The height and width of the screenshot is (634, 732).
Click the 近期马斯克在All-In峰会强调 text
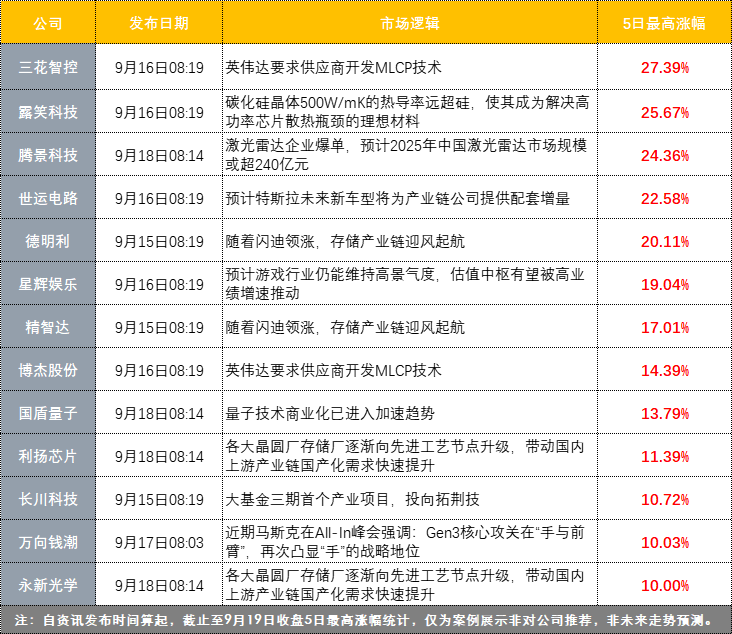(405, 542)
